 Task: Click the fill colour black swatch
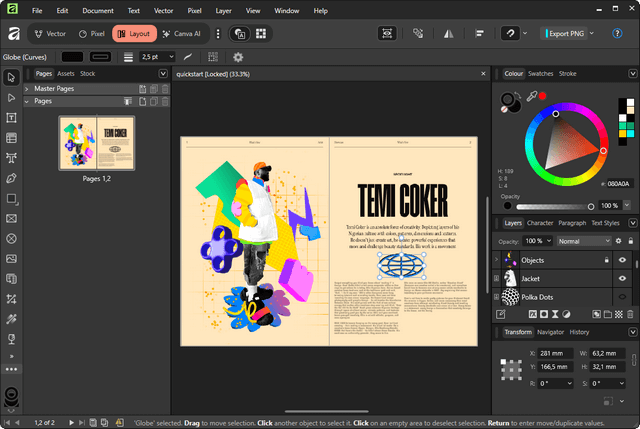[x=72, y=57]
